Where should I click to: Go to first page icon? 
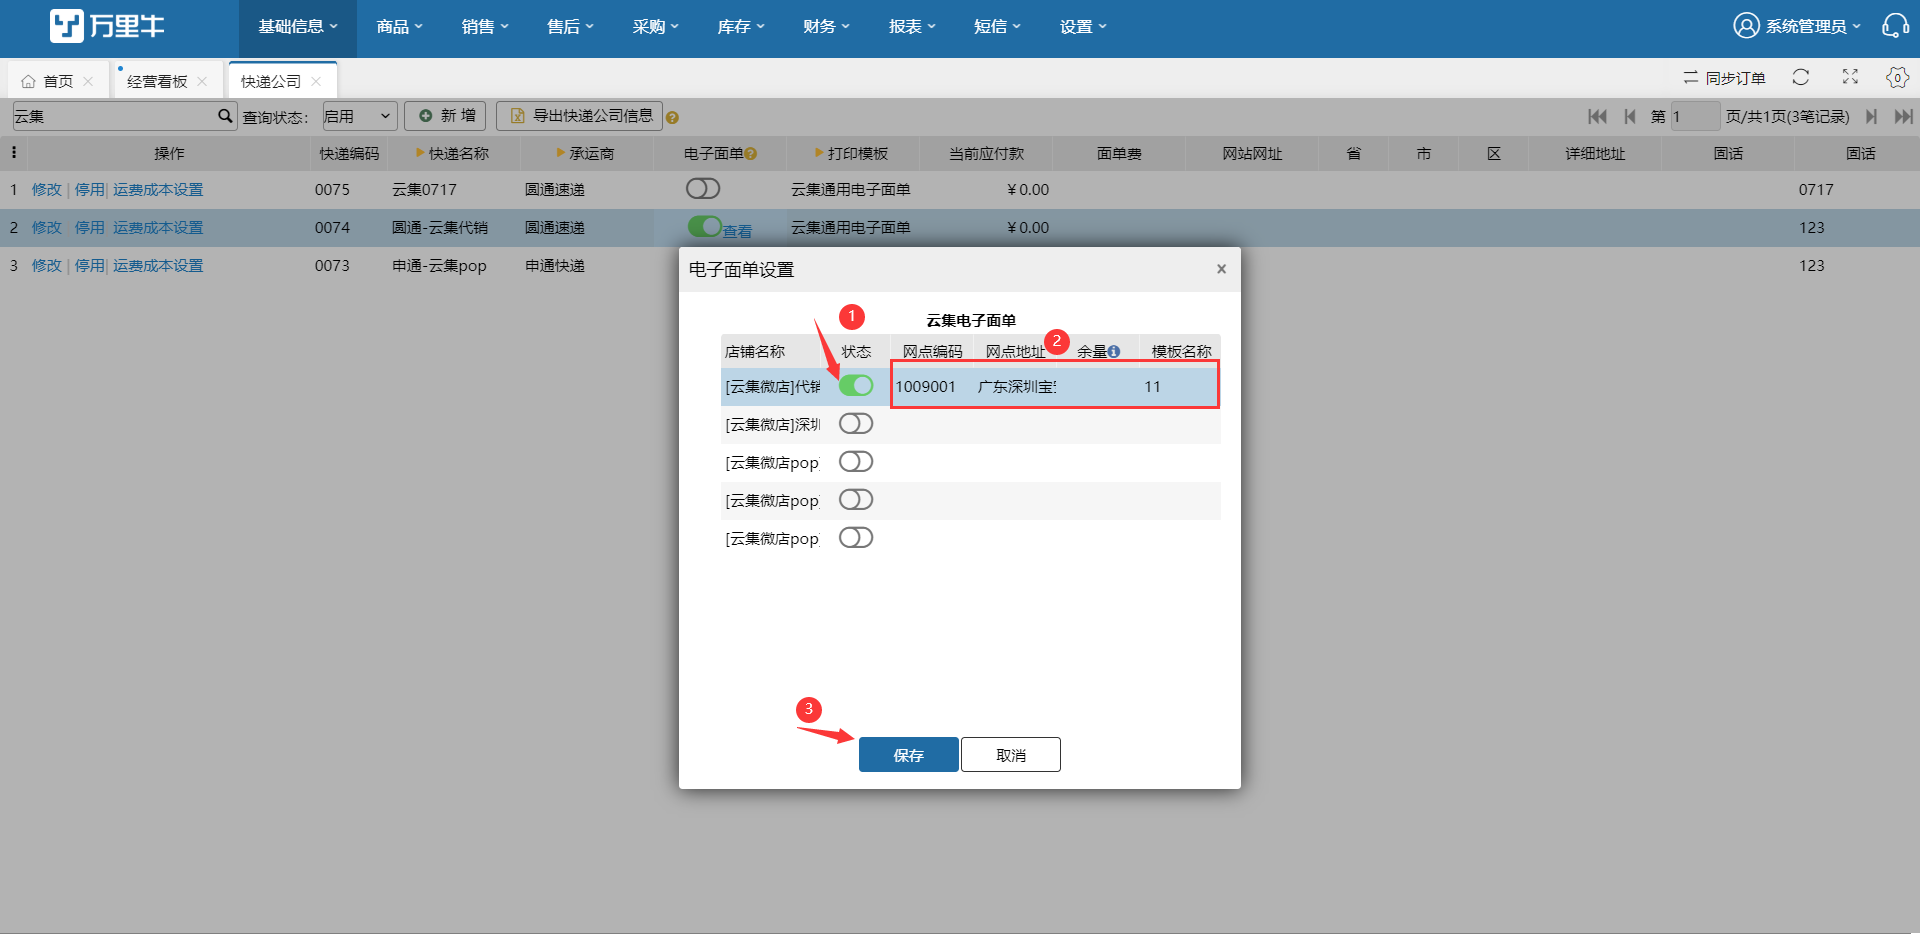tap(1597, 117)
